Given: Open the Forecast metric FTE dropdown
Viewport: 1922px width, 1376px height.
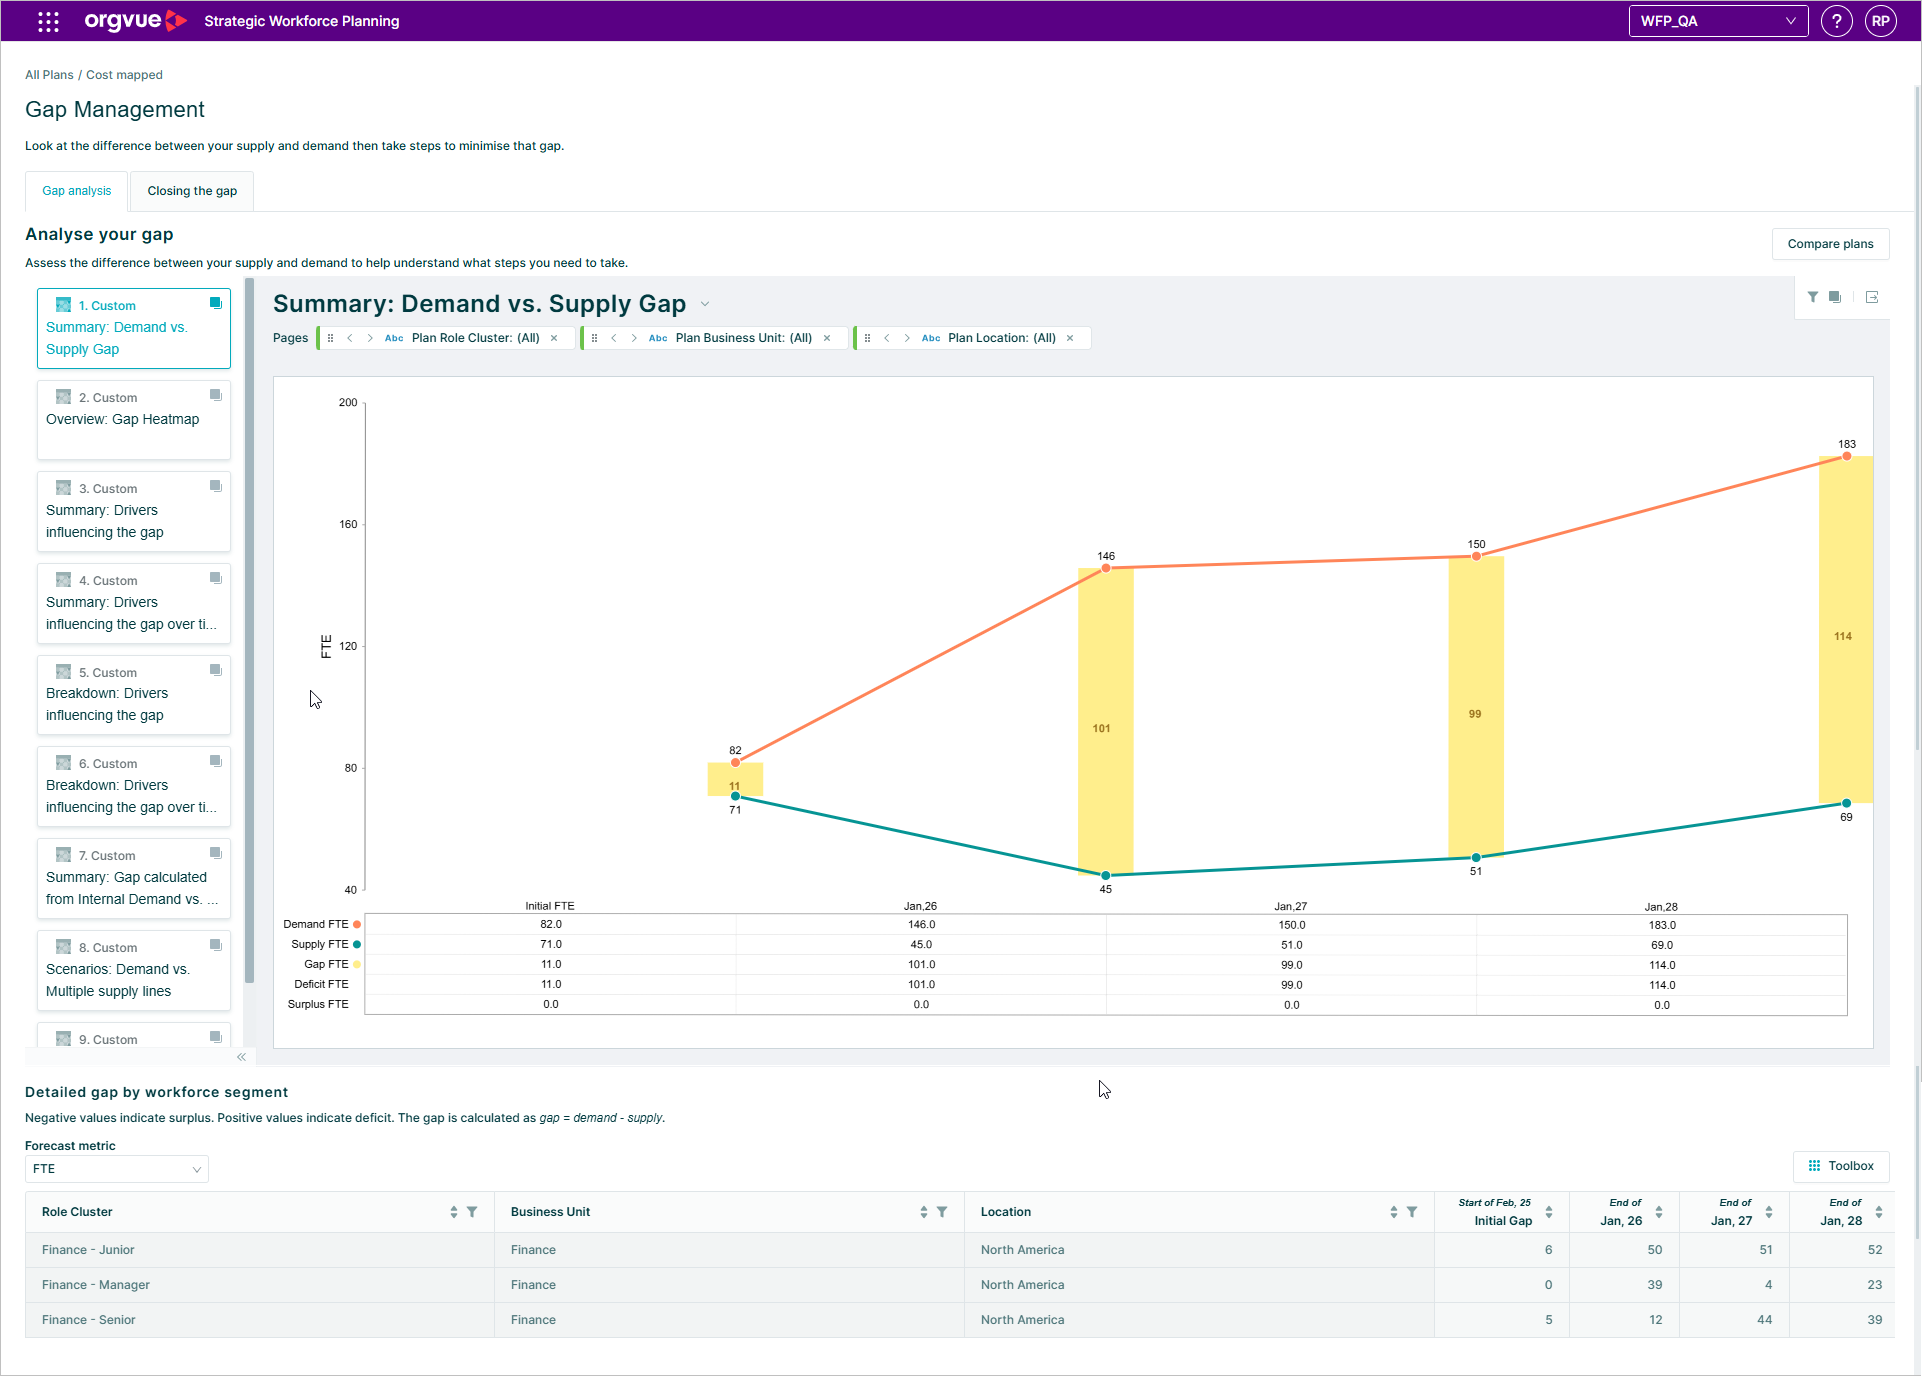Looking at the screenshot, I should point(117,1169).
